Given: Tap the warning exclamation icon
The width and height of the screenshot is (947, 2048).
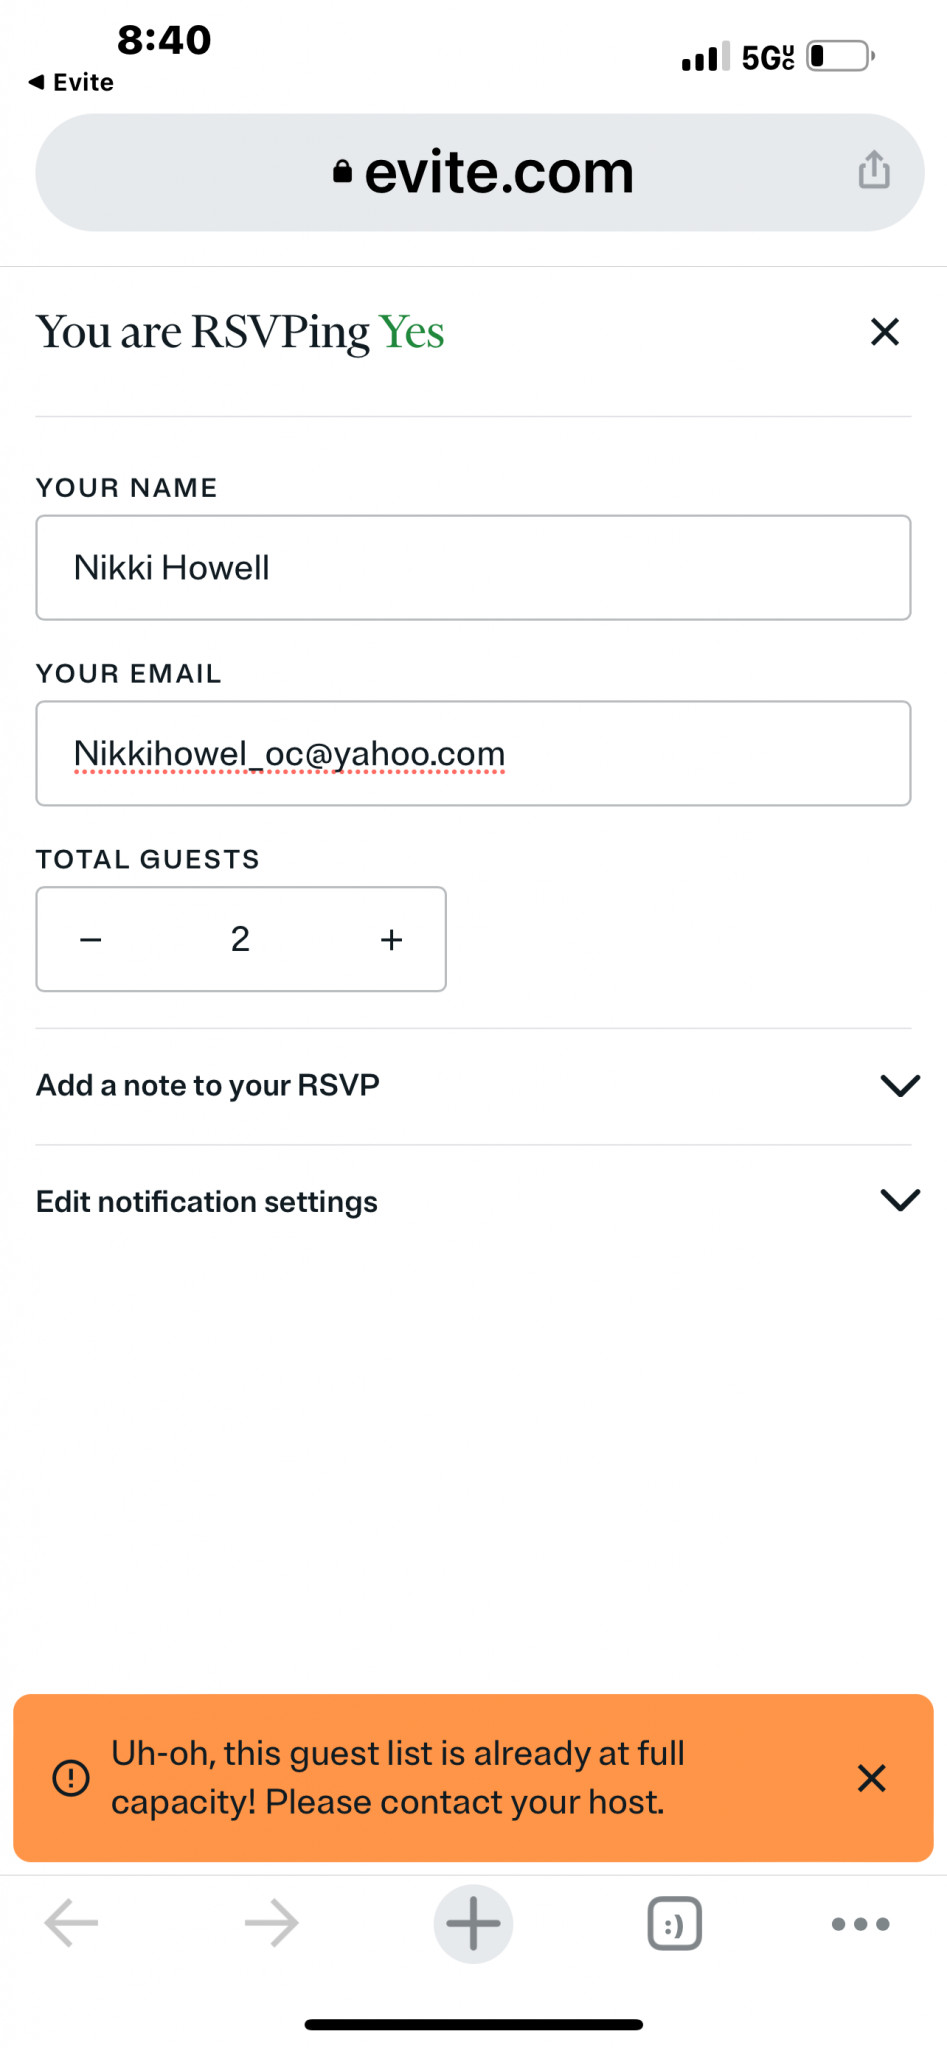Looking at the screenshot, I should (x=71, y=1778).
